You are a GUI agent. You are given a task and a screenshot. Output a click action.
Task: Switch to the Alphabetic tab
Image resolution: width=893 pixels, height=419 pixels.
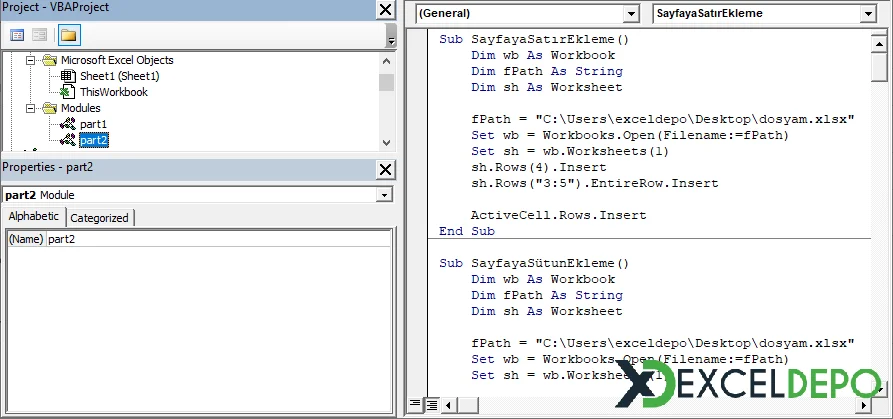tap(34, 218)
